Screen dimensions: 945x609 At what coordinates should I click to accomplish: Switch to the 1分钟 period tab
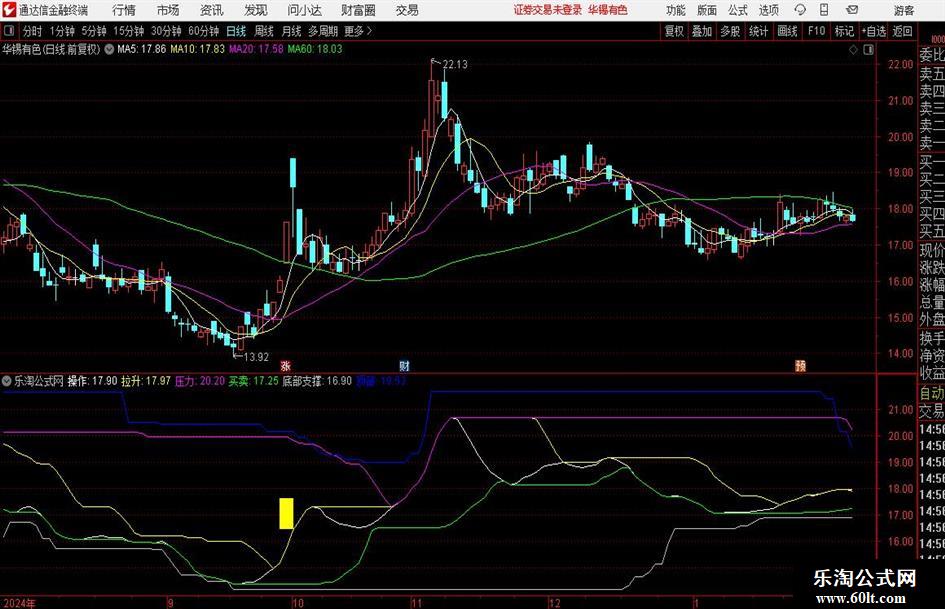click(x=61, y=31)
